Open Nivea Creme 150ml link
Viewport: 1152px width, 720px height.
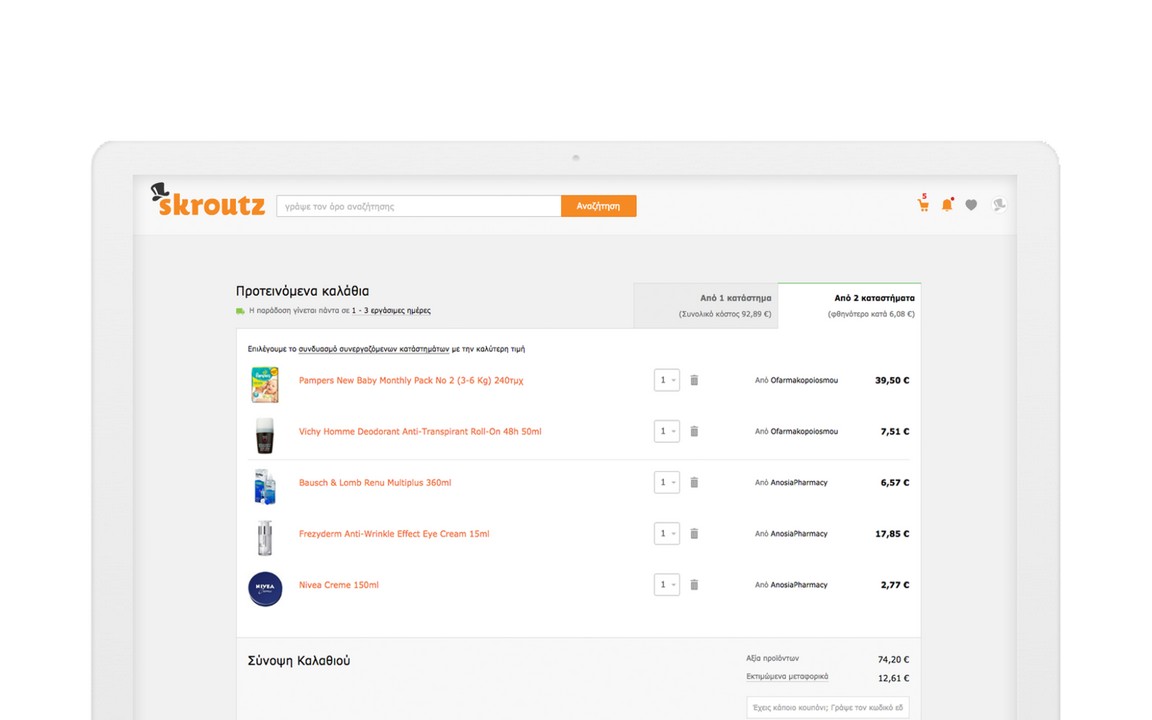(339, 585)
